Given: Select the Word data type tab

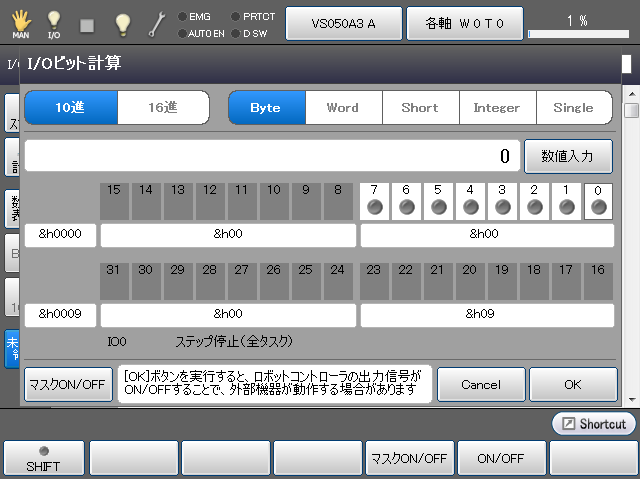Looking at the screenshot, I should coord(342,107).
